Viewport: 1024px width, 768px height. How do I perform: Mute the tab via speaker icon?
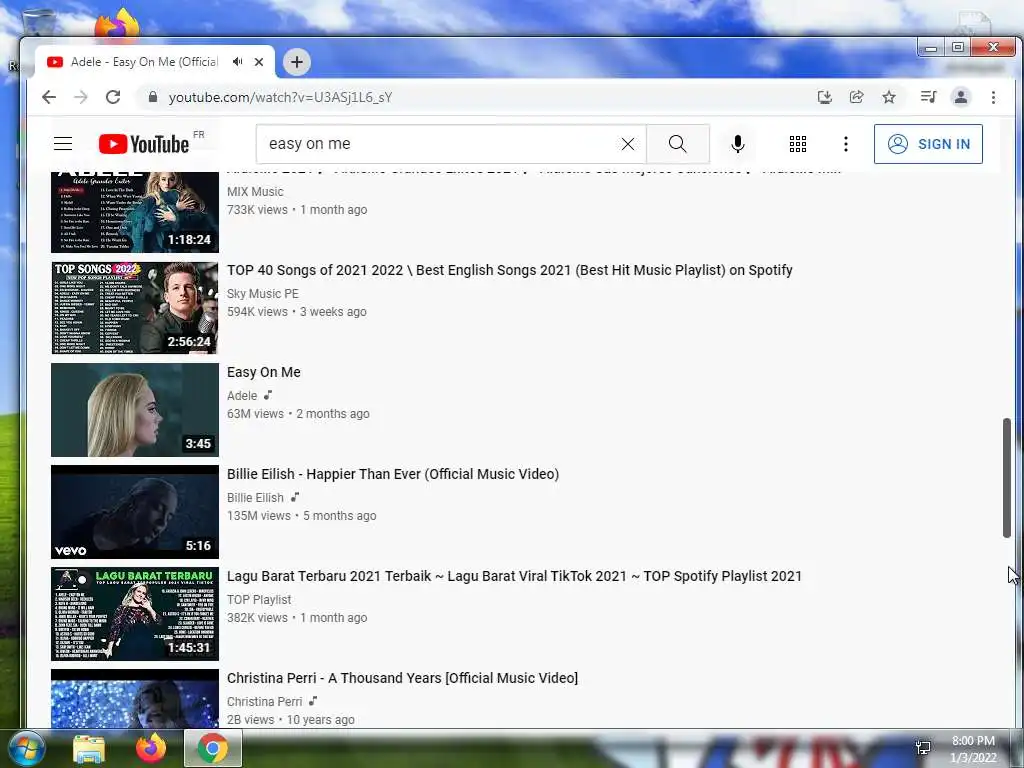pyautogui.click(x=237, y=61)
